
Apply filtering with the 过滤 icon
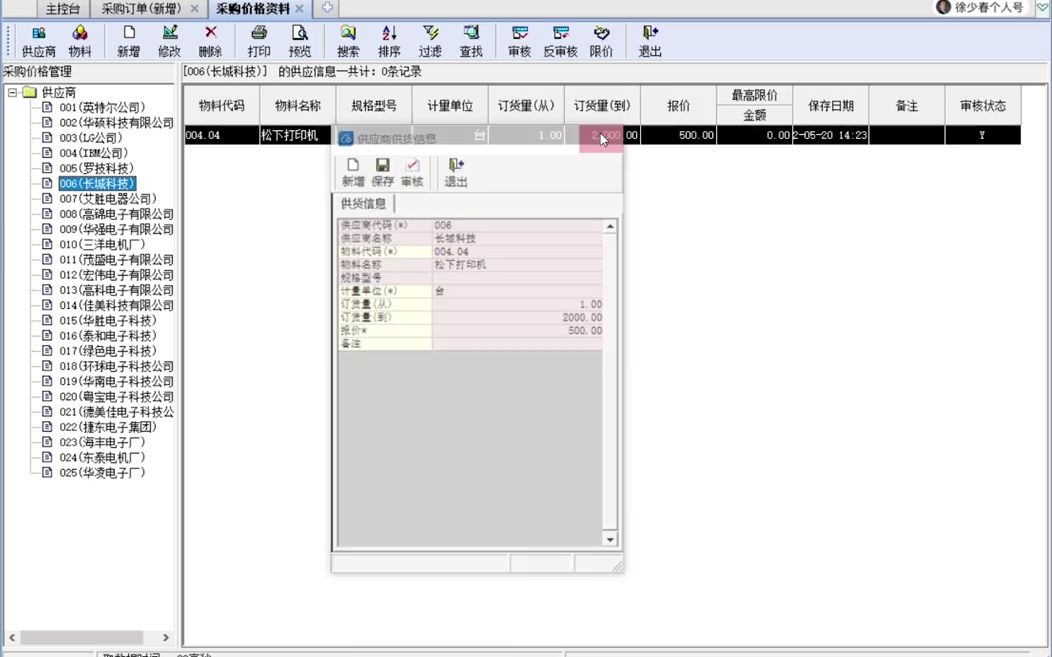[x=430, y=41]
